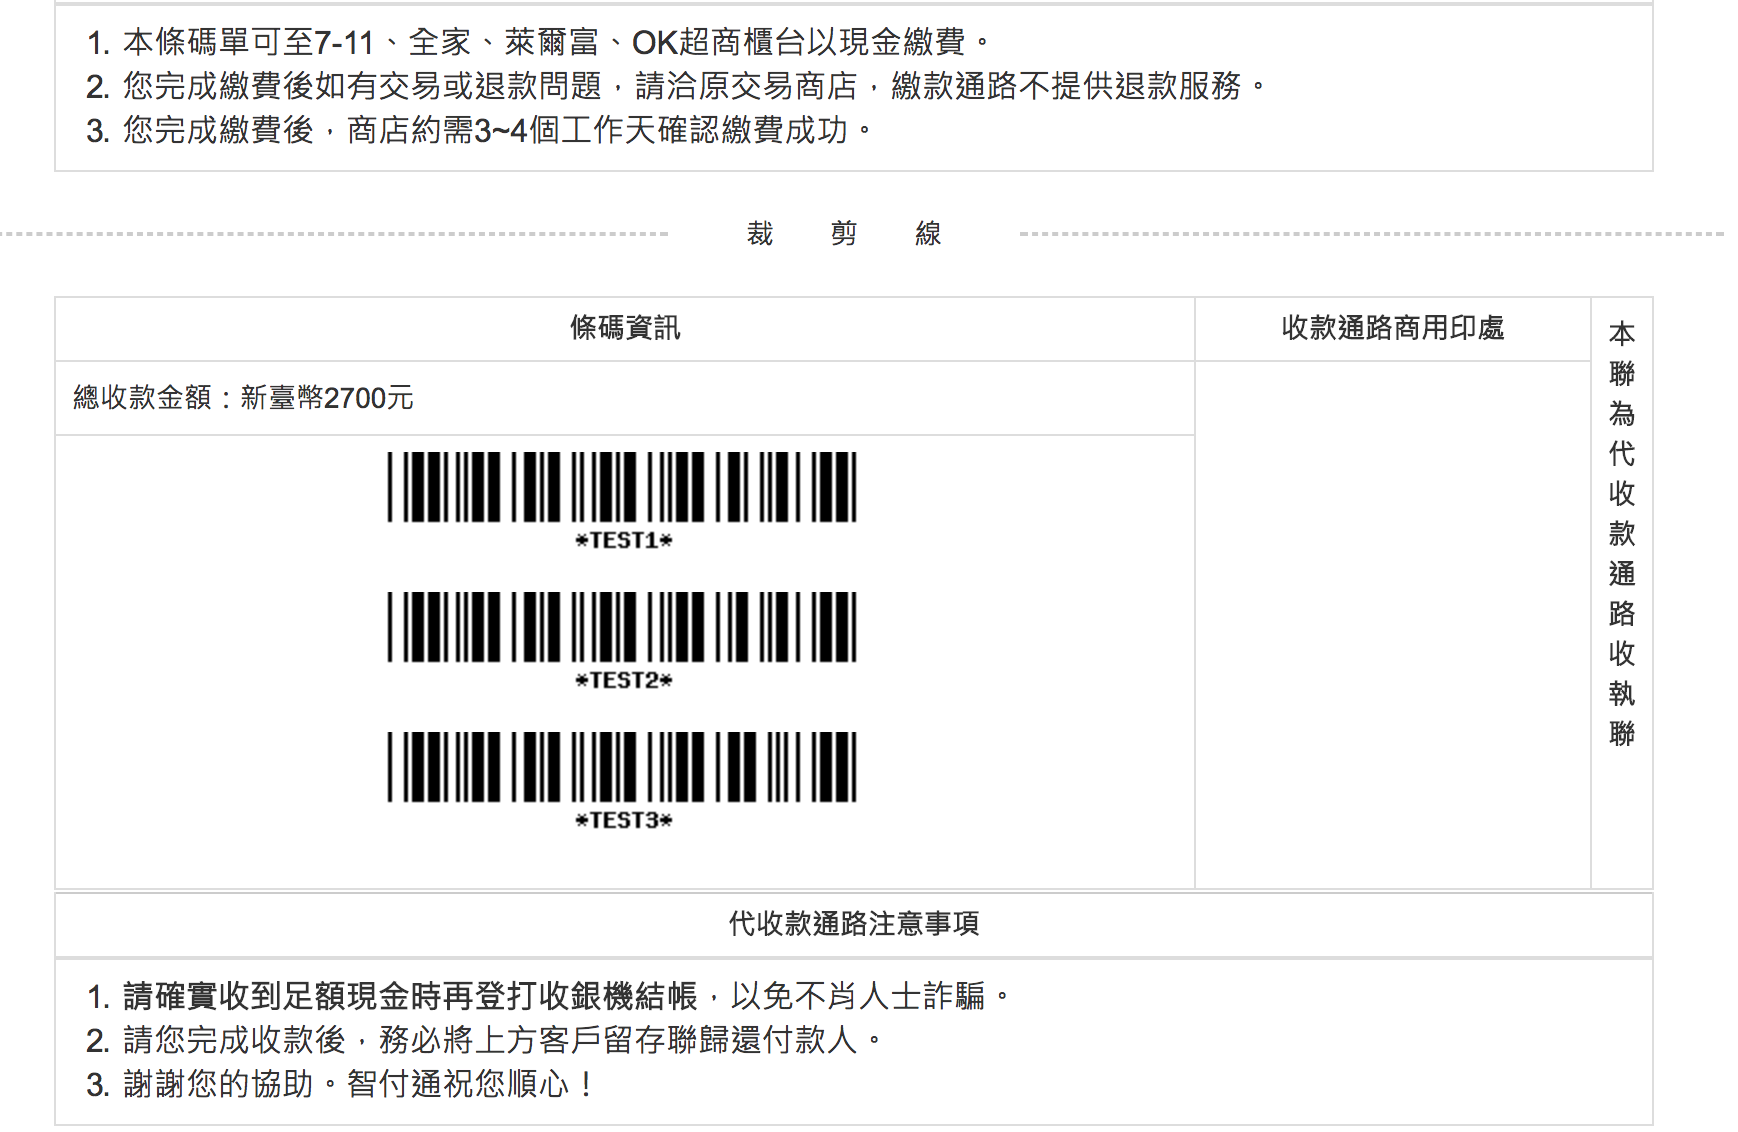1738x1132 pixels.
Task: Click the vertical 本聯為代收款通路收執聯 text
Action: click(x=1622, y=533)
